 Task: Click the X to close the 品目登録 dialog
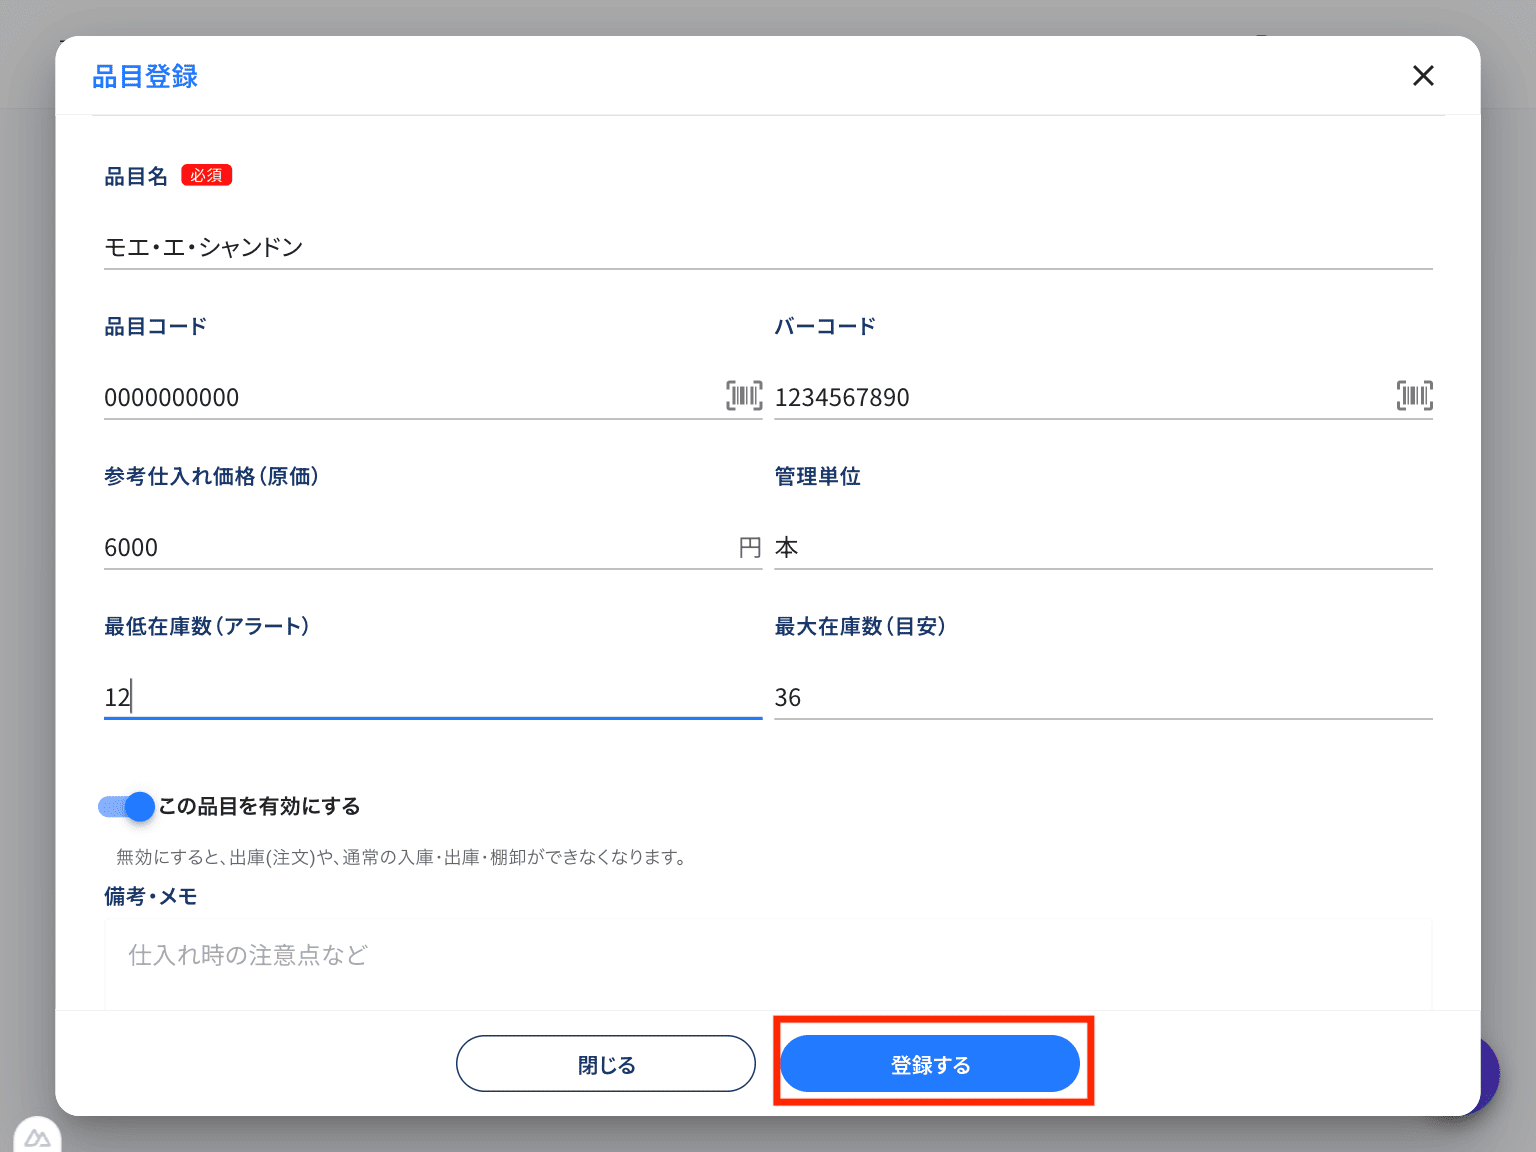pyautogui.click(x=1423, y=75)
